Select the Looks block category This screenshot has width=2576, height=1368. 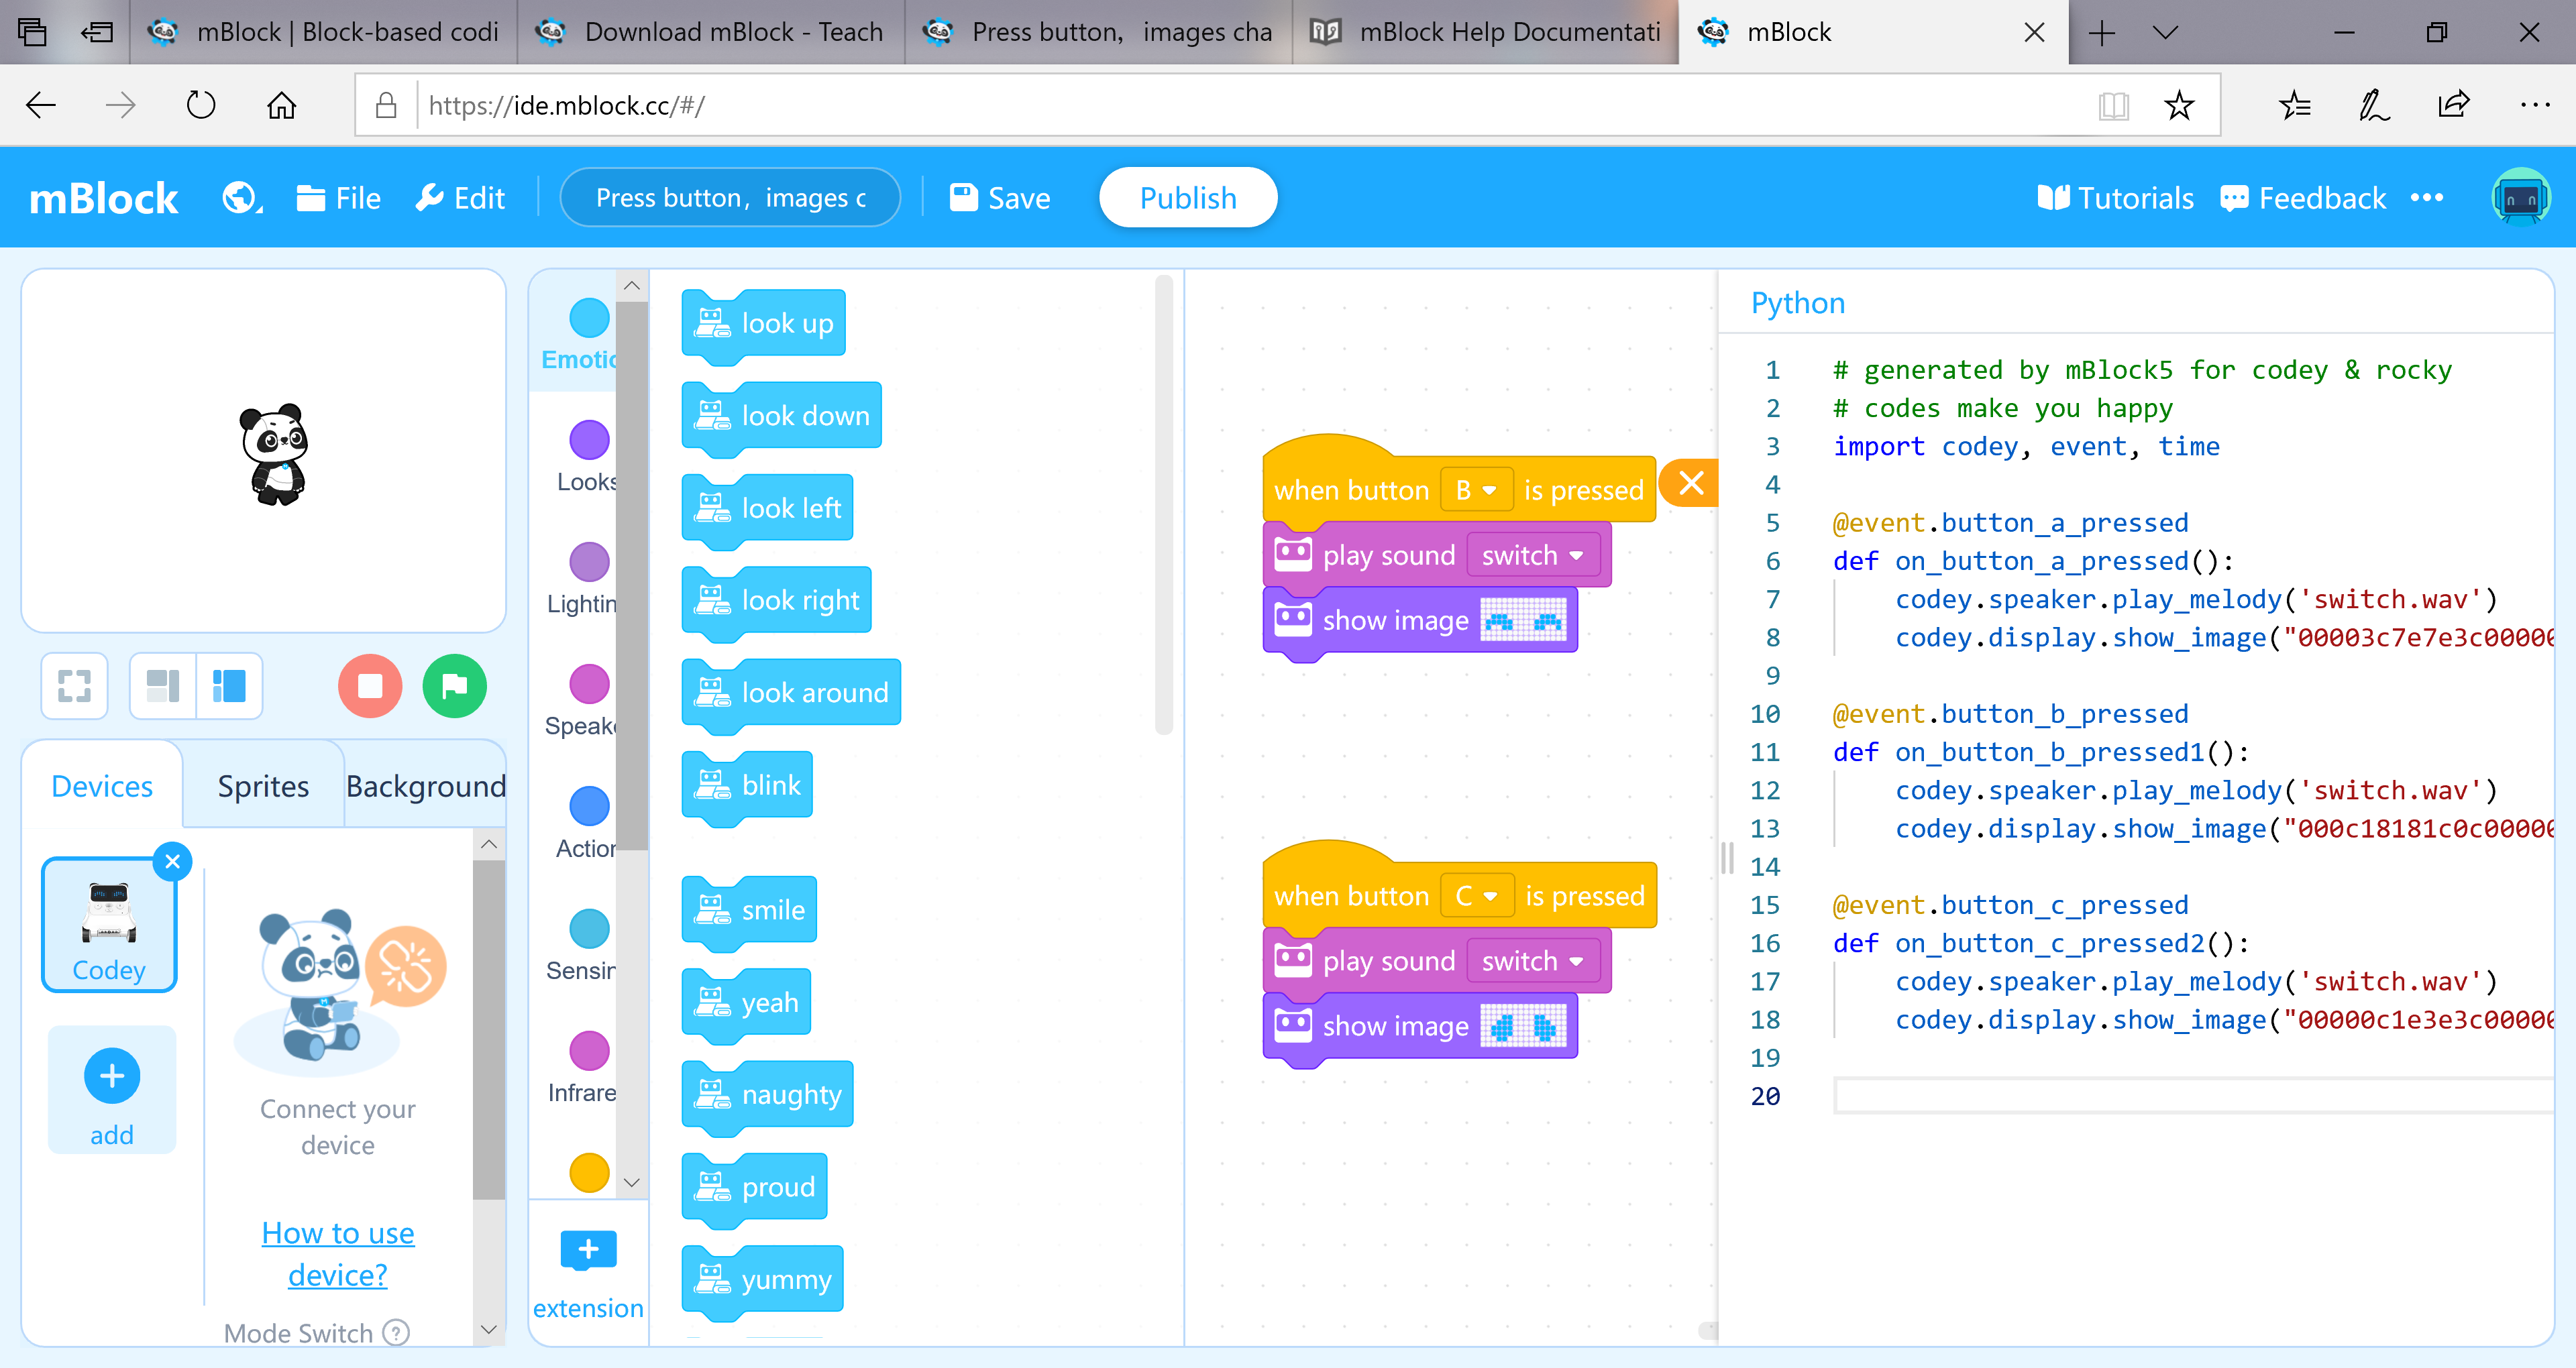pos(589,441)
